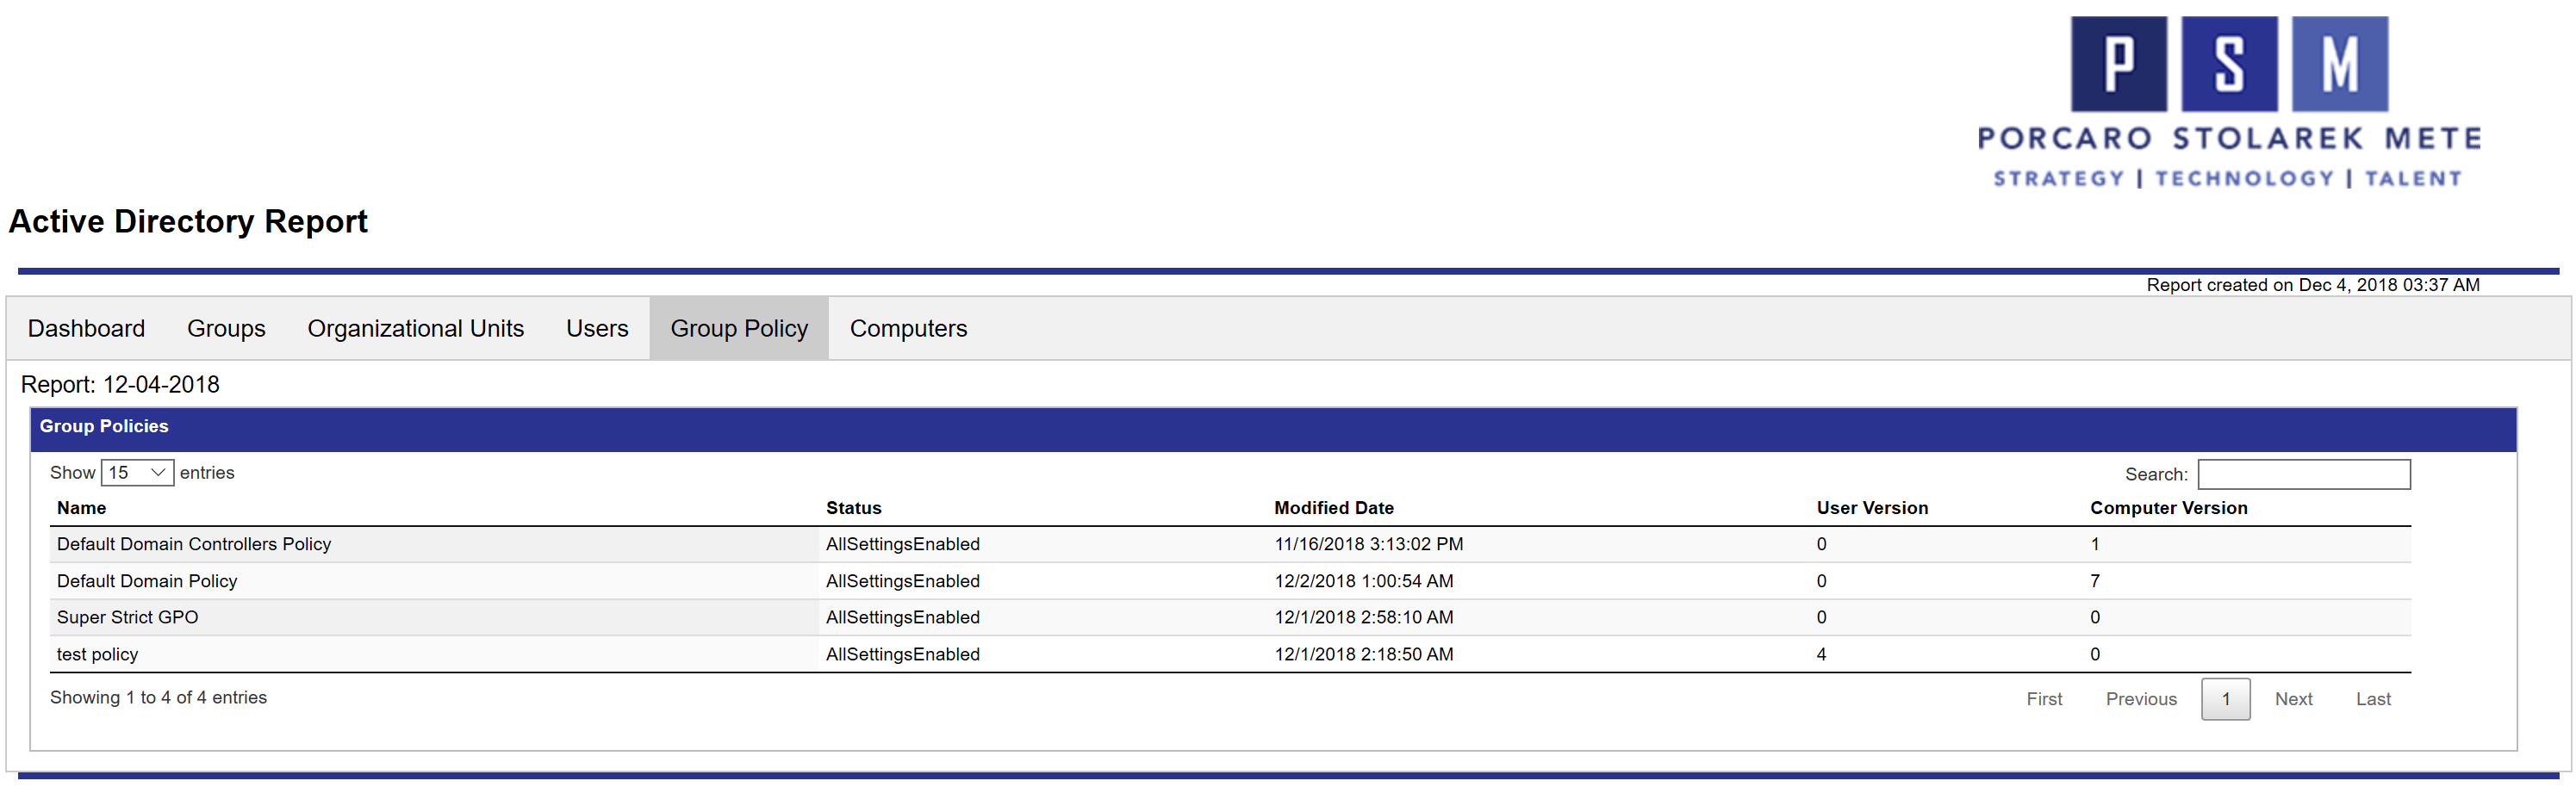Screen dimensions: 2576x787
Task: Go to the Users tab
Action: point(597,328)
